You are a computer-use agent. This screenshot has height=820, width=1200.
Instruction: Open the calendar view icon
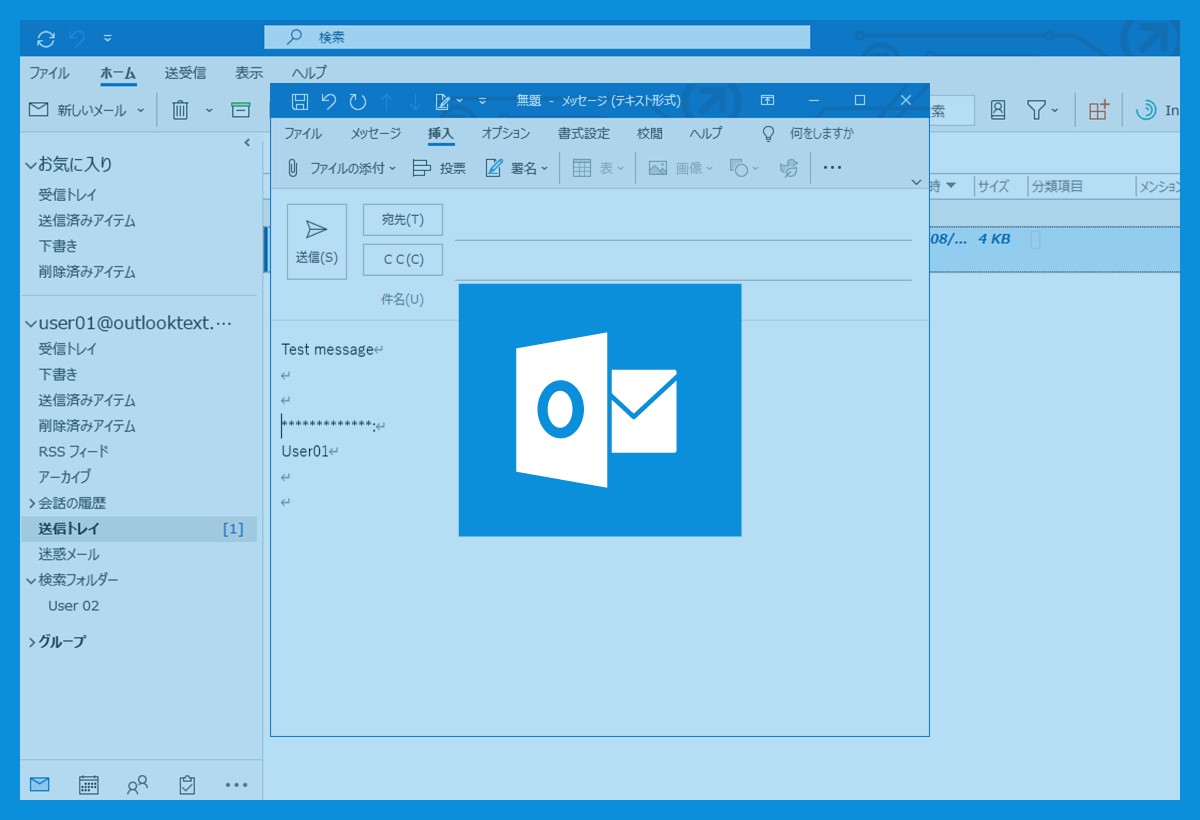coord(89,785)
